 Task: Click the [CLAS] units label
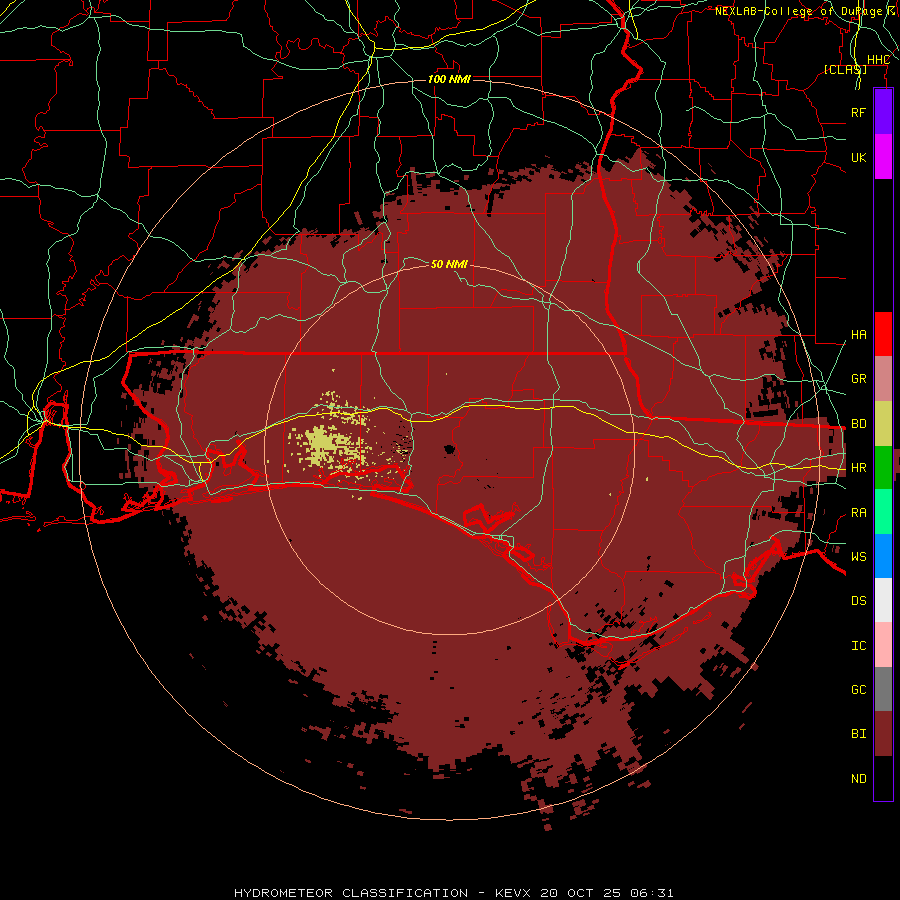(845, 69)
